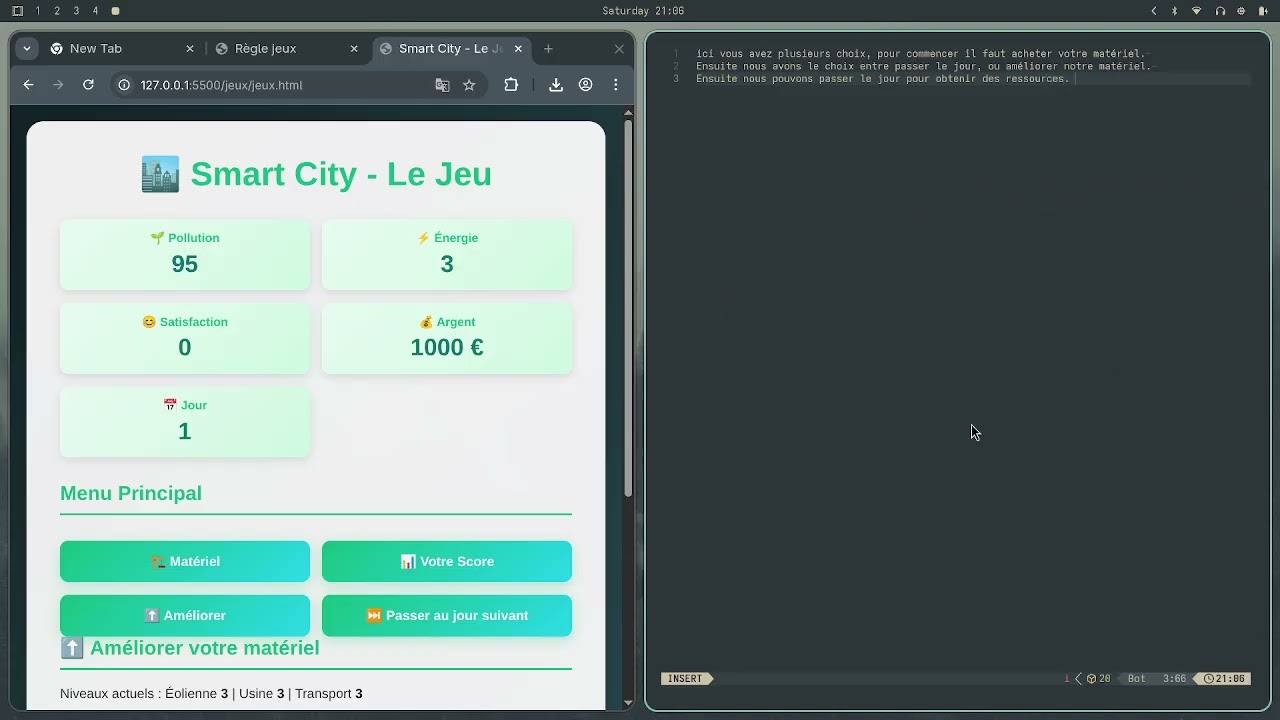Image resolution: width=1280 pixels, height=720 pixels.
Task: Go forward in browser history
Action: coord(58,85)
